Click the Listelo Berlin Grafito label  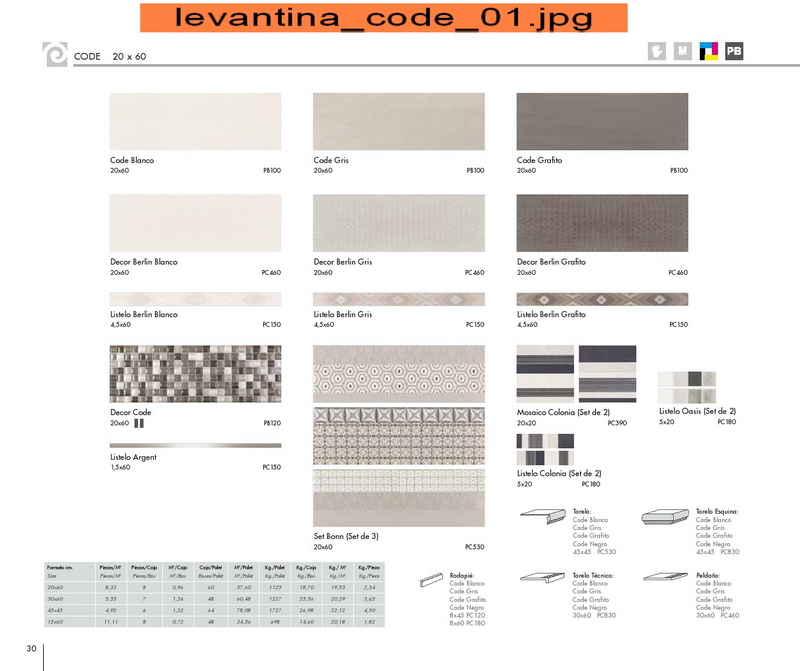pyautogui.click(x=551, y=314)
